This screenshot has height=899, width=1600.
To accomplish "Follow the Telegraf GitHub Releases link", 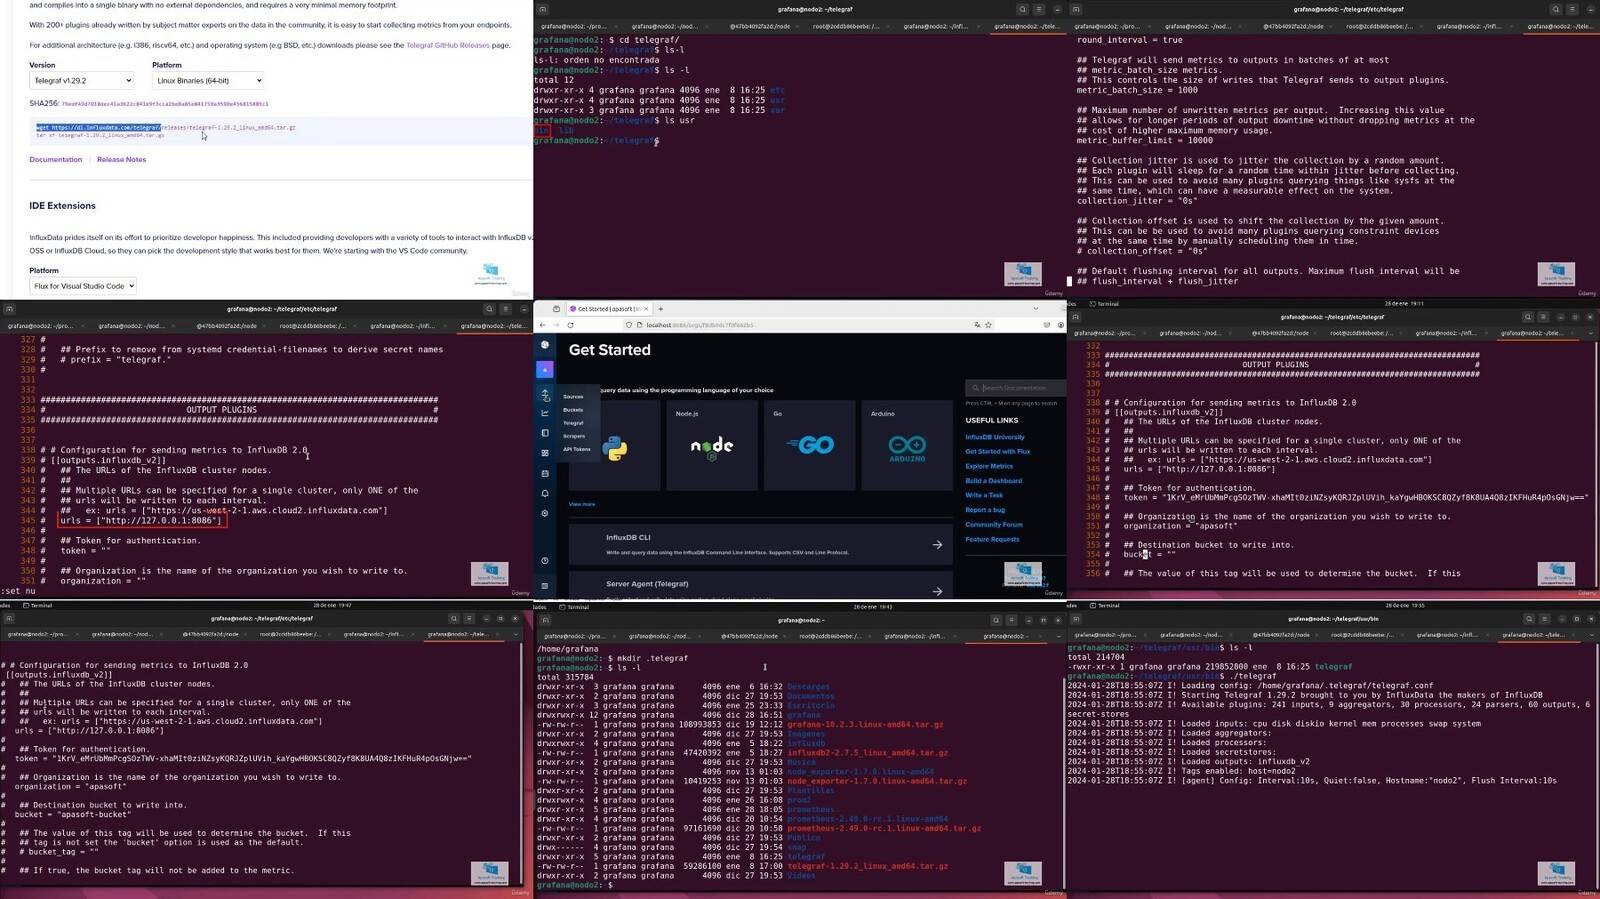I will point(448,45).
